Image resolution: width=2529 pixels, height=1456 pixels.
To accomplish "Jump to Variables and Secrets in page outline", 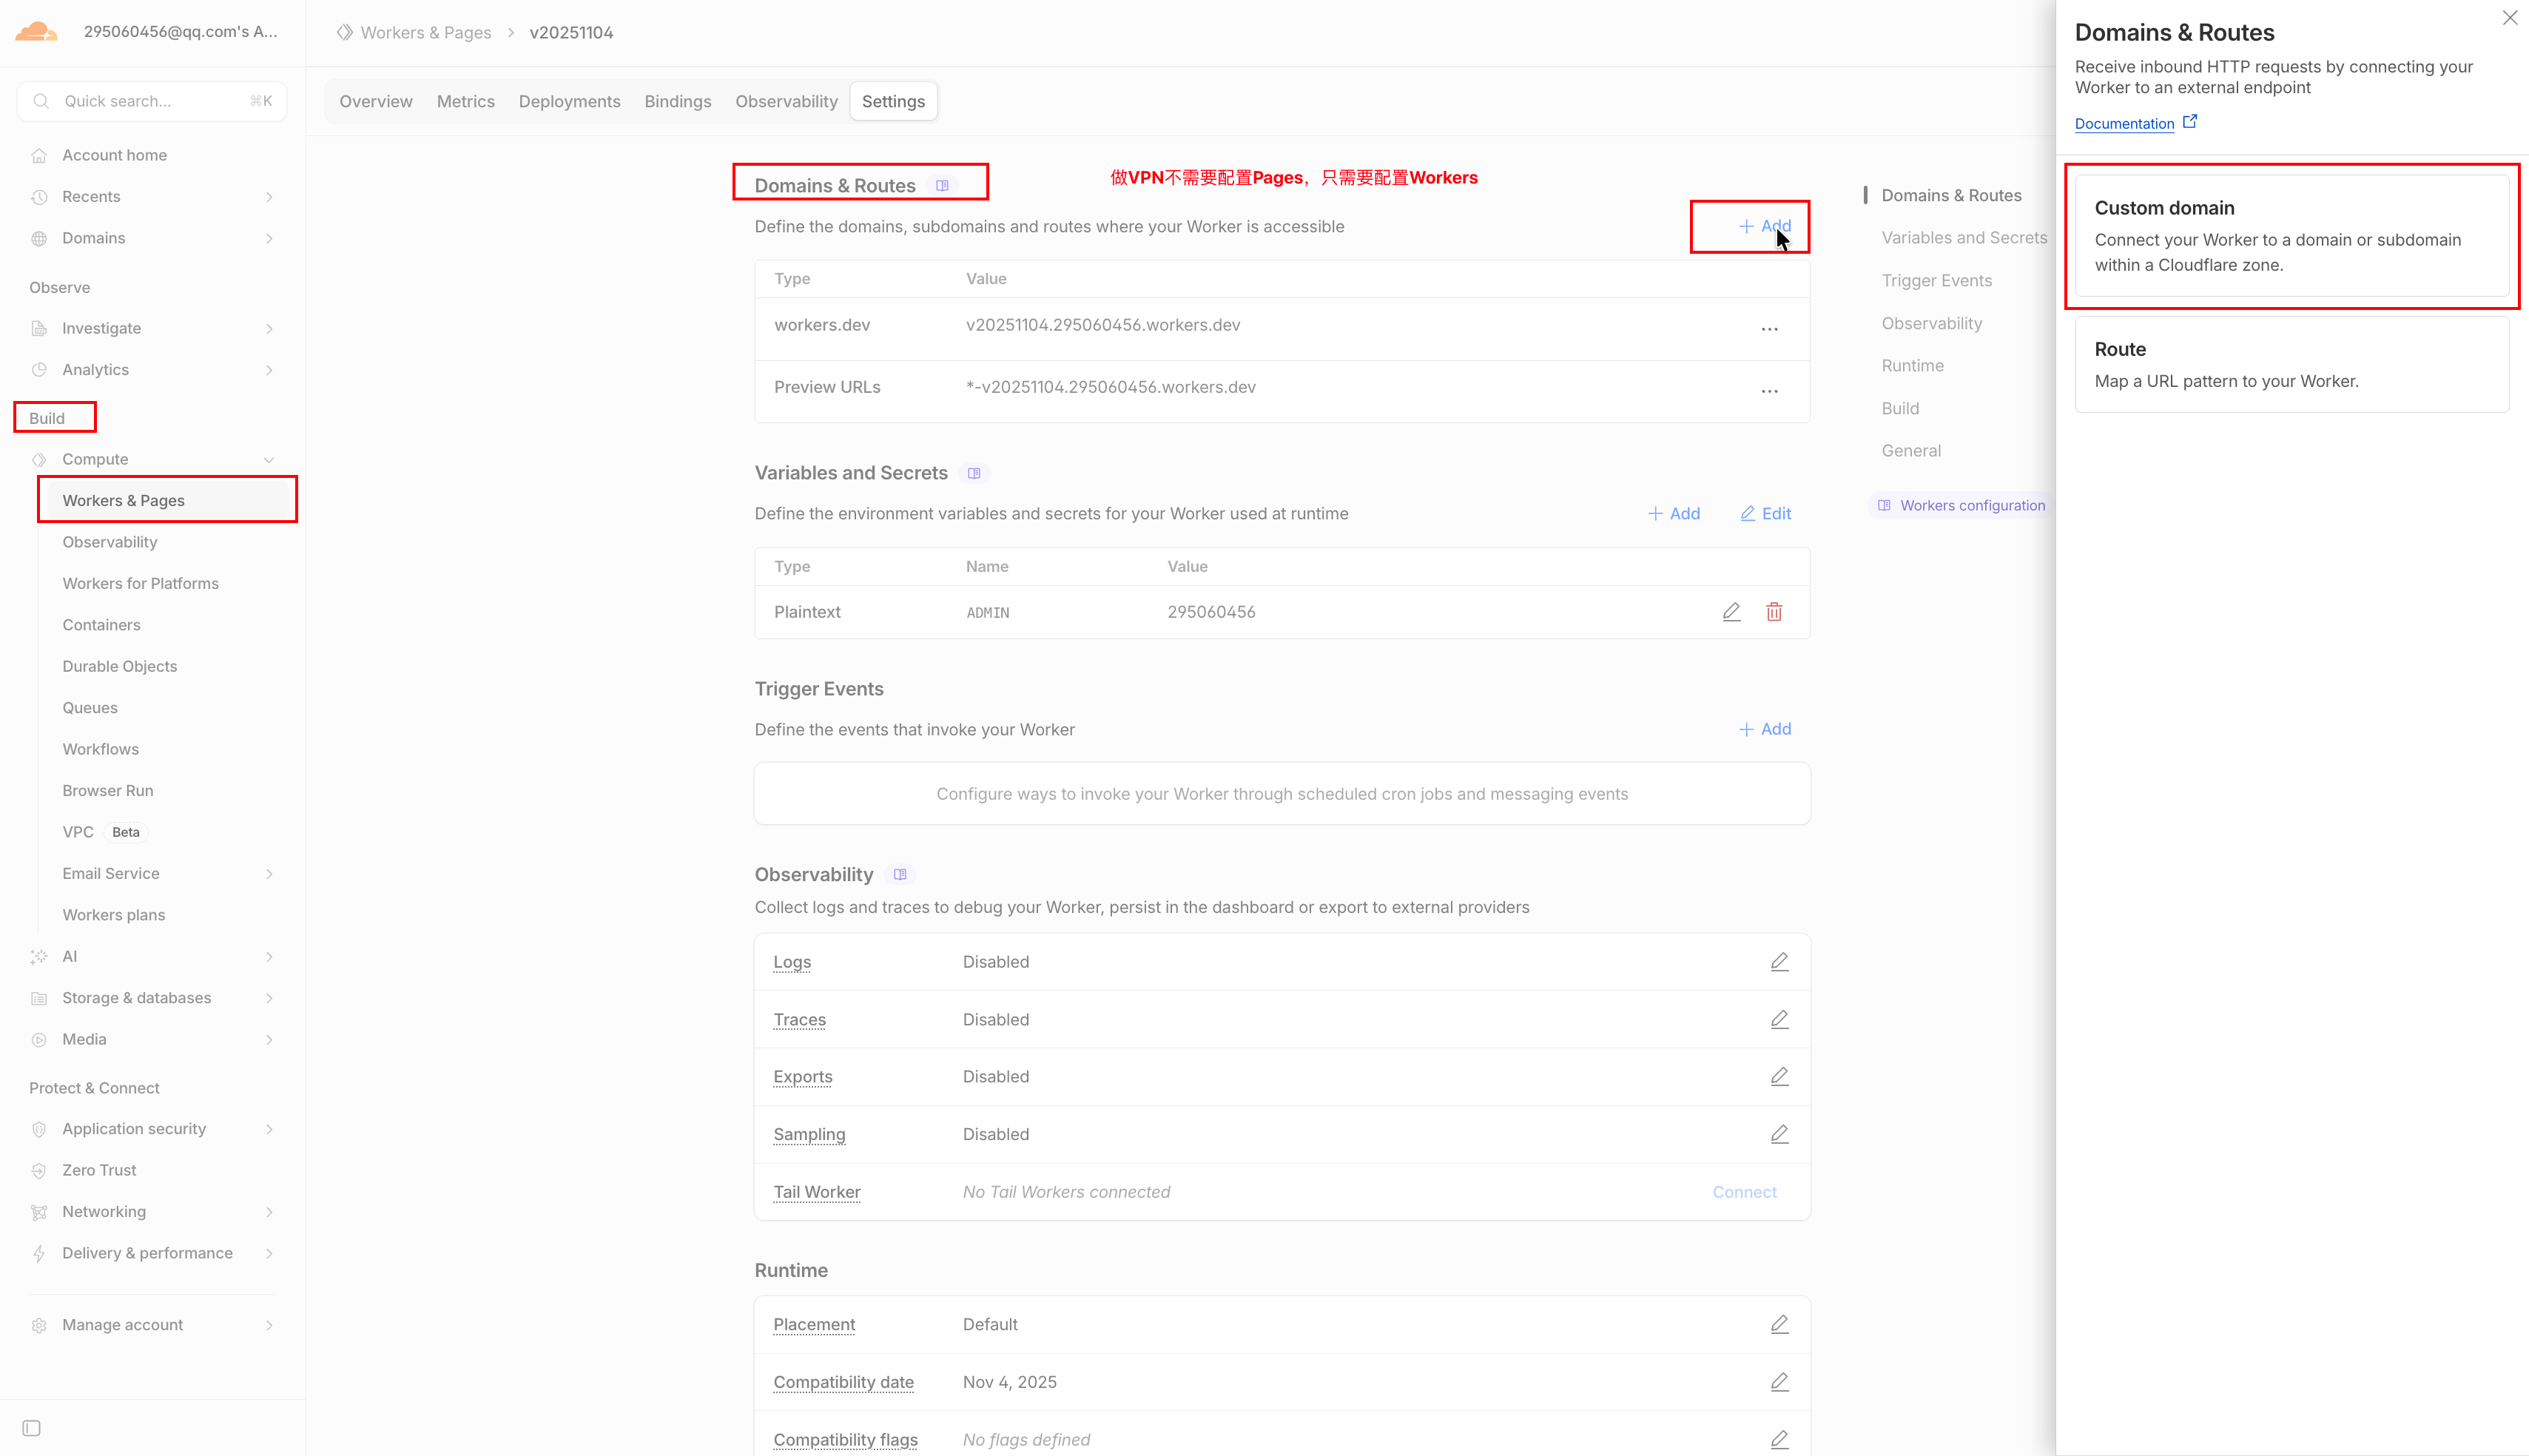I will point(1964,238).
